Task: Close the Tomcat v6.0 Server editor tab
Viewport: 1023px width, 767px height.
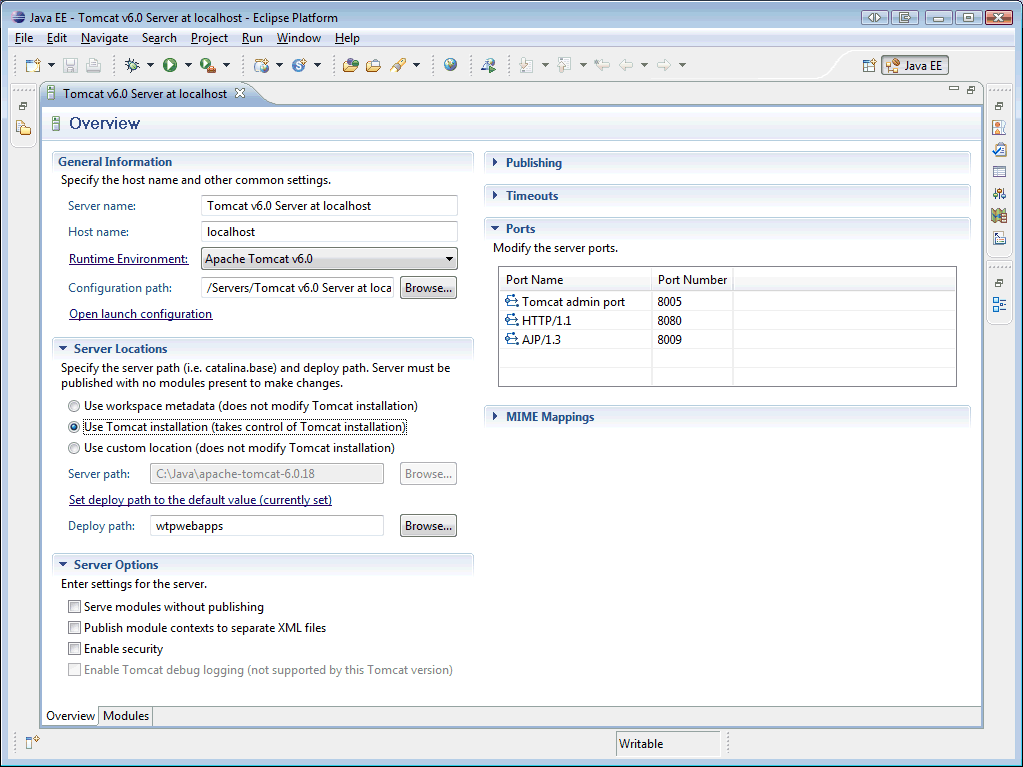Action: point(240,93)
